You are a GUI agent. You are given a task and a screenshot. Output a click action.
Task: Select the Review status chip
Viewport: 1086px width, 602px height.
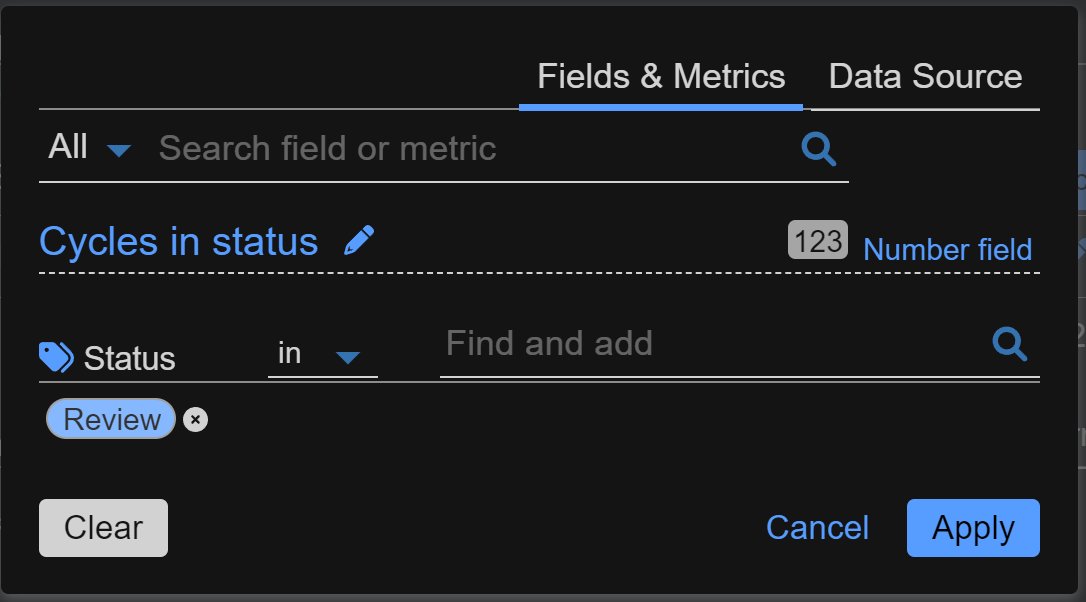[111, 419]
